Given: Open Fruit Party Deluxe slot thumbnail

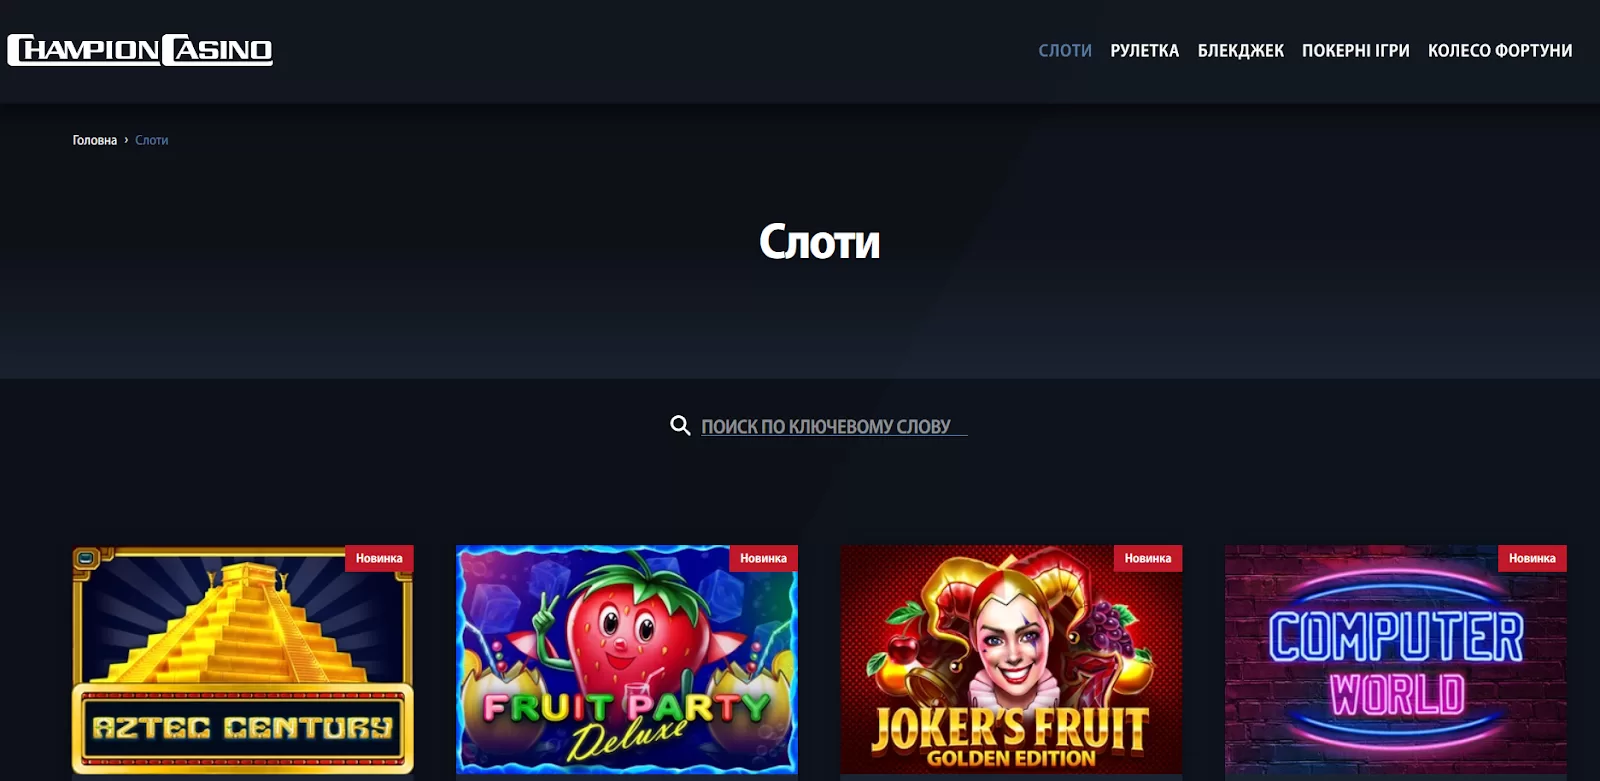Looking at the screenshot, I should pyautogui.click(x=627, y=662).
